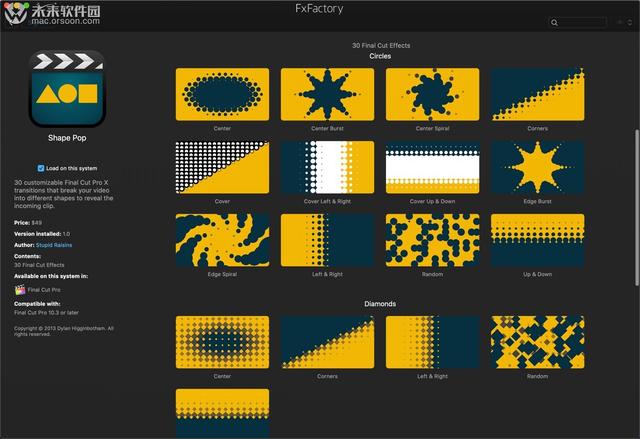Select the Cover Left & Right thumbnail
Screen dimensions: 640x439
[327, 167]
